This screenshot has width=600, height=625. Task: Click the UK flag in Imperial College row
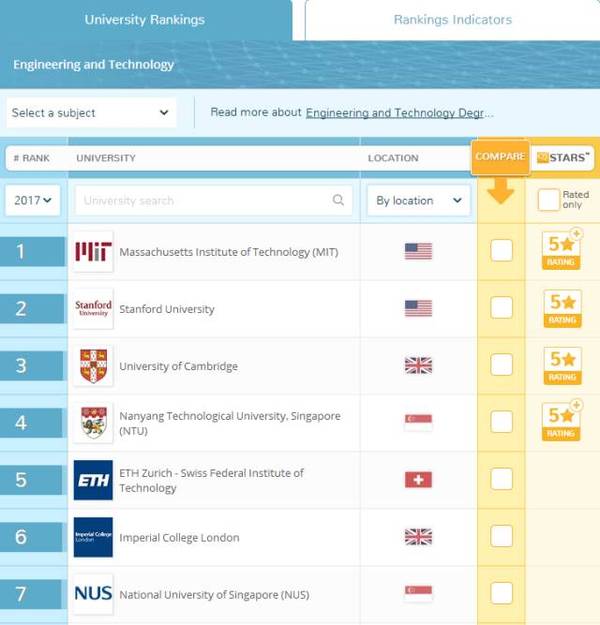point(418,537)
